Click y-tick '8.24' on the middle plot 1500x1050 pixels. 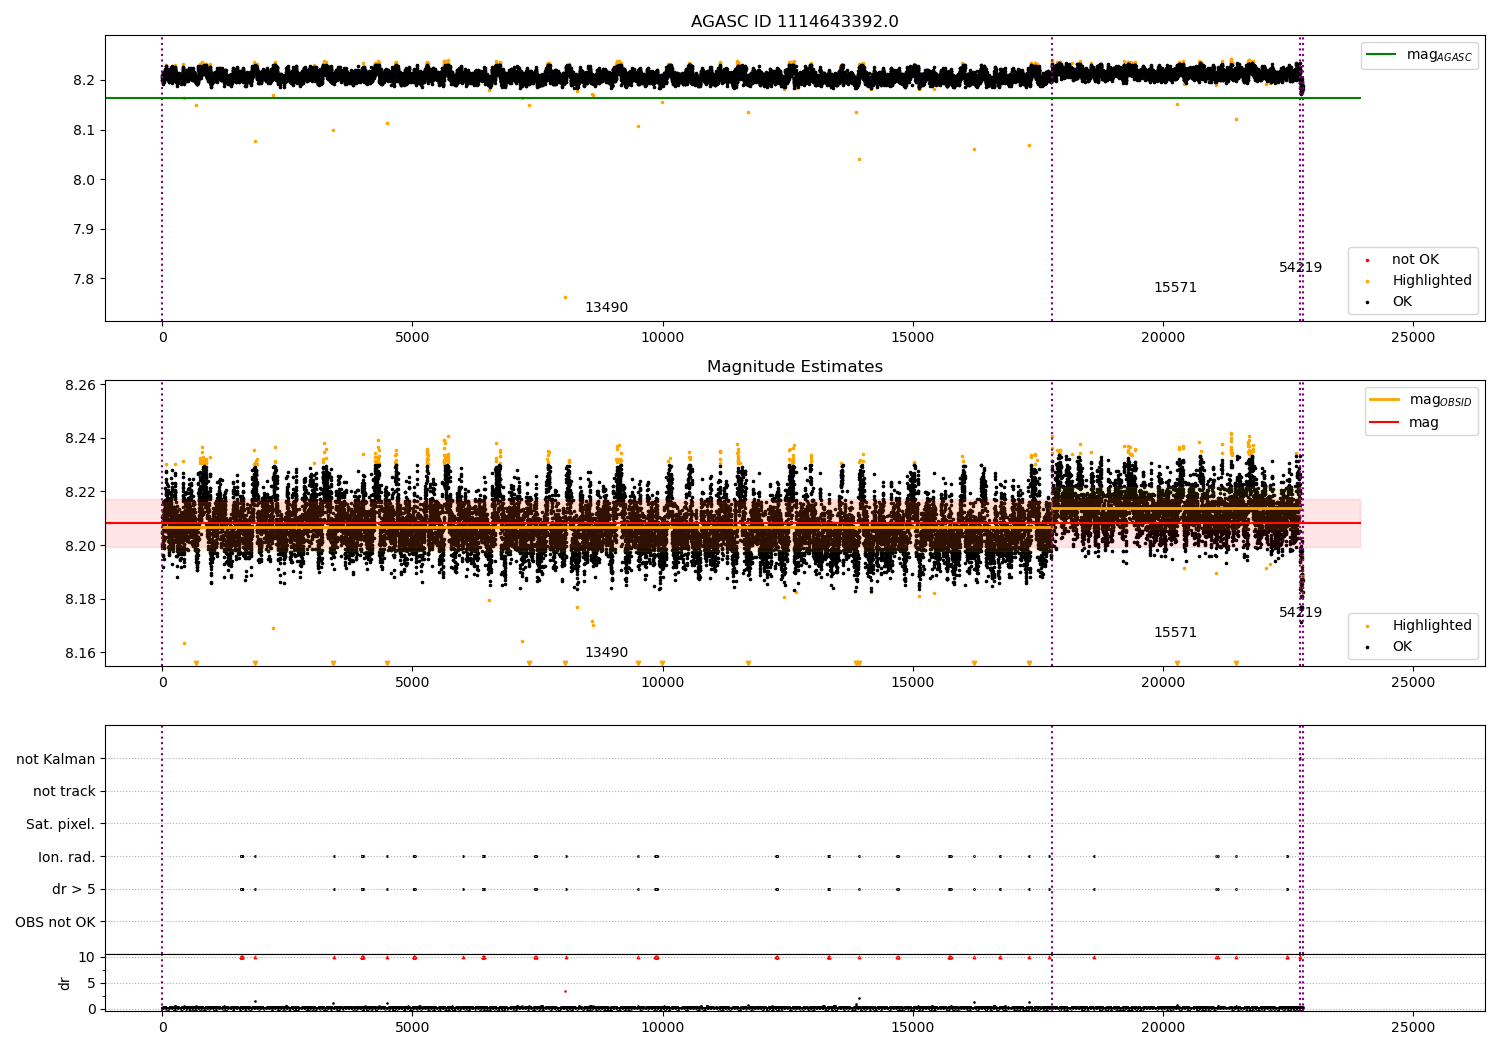point(79,439)
